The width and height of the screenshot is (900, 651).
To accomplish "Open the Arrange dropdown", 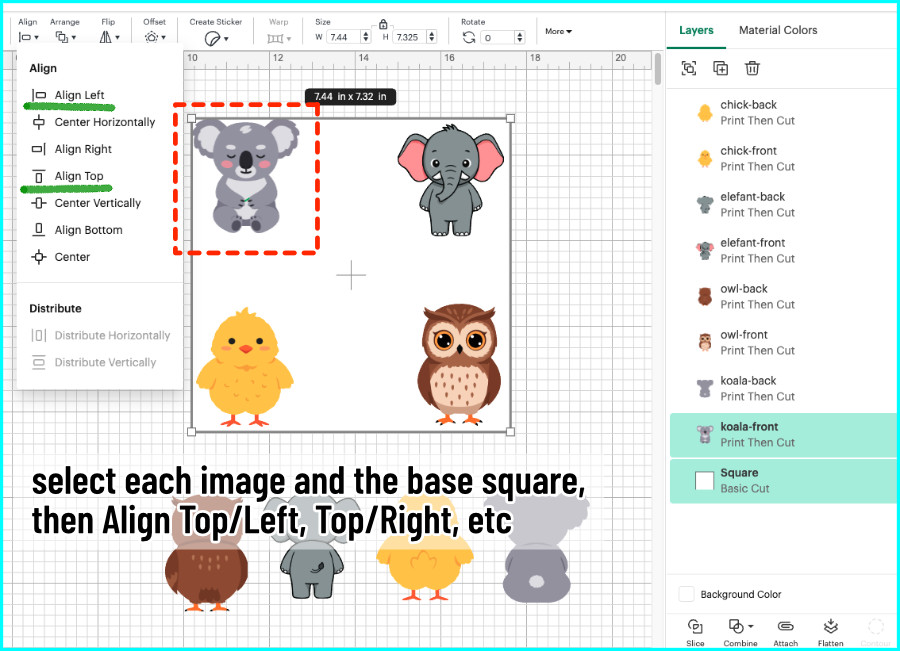I will [x=65, y=37].
